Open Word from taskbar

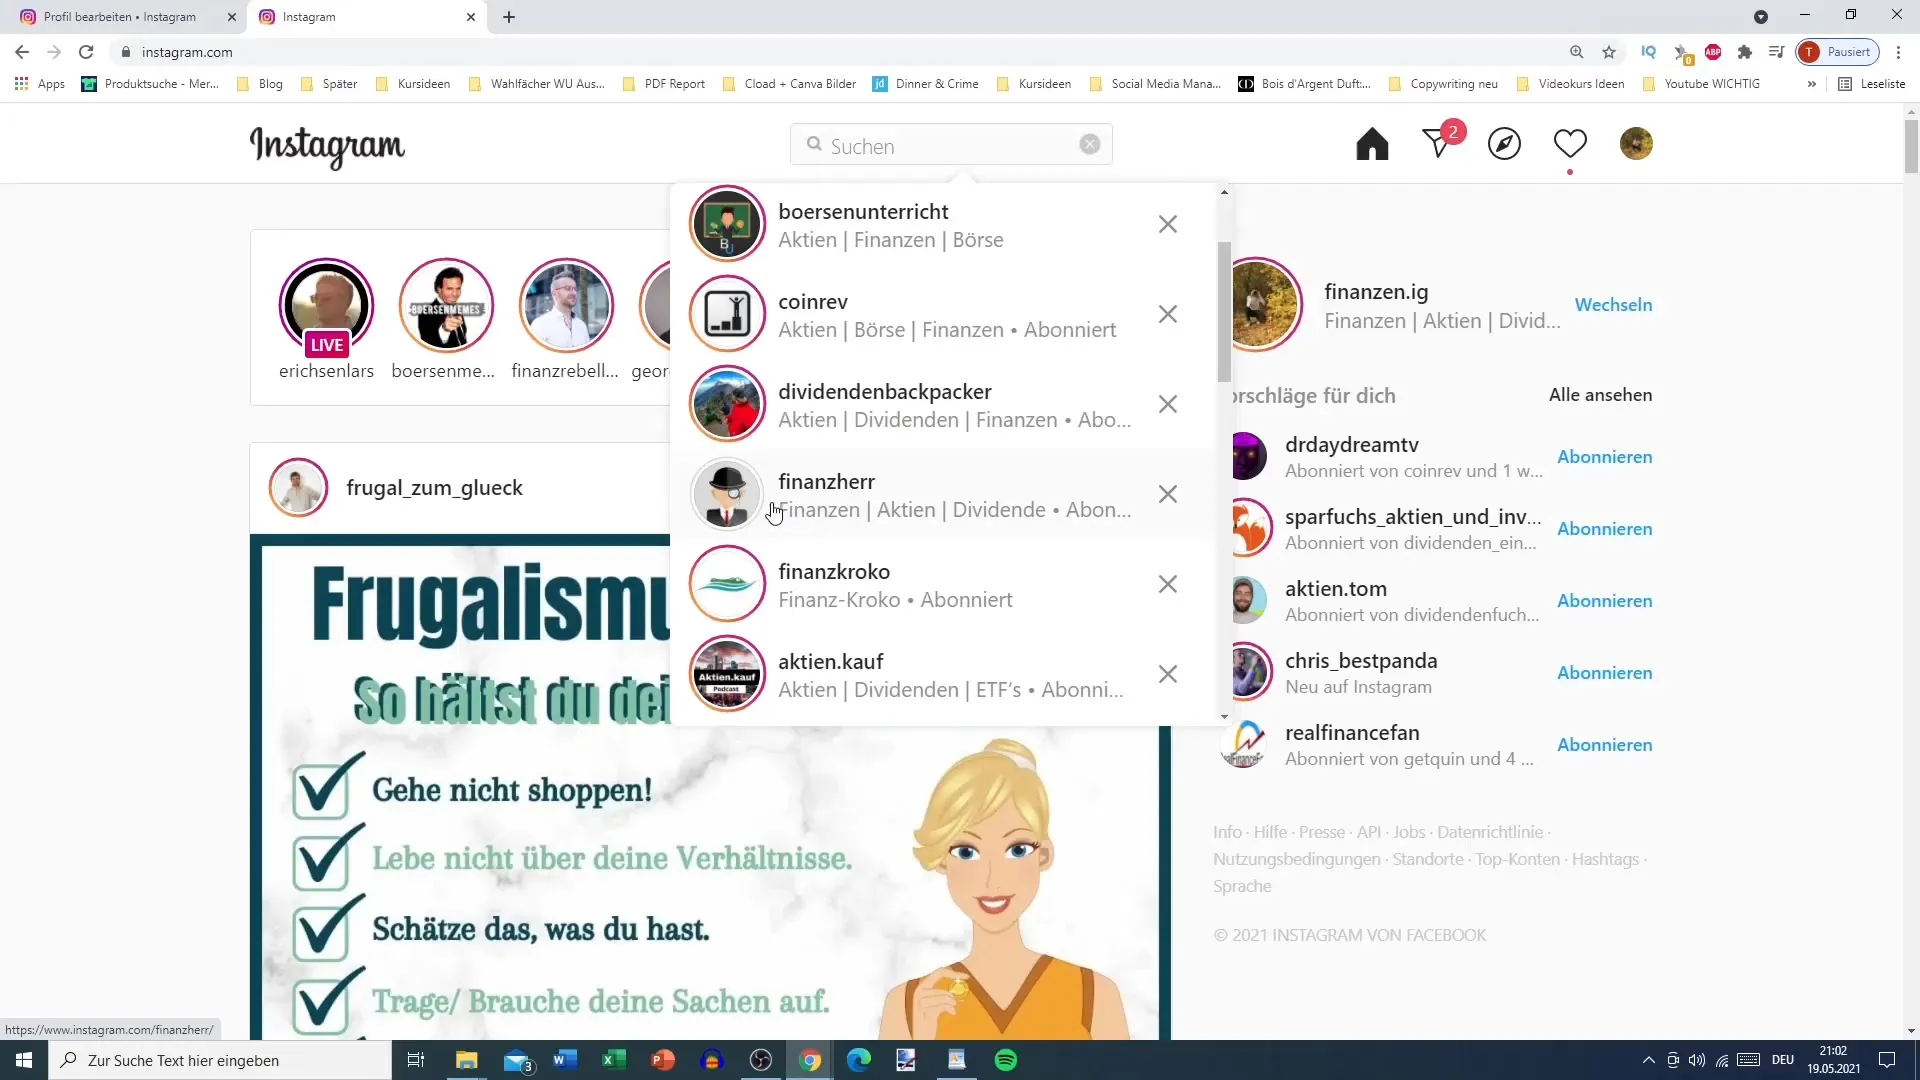click(x=565, y=1060)
